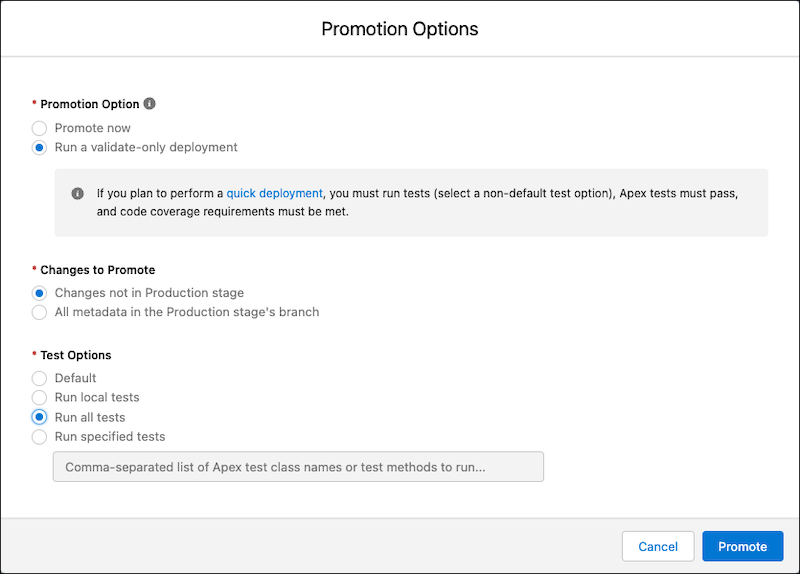Click the Cancel button
The height and width of the screenshot is (574, 800).
(658, 546)
